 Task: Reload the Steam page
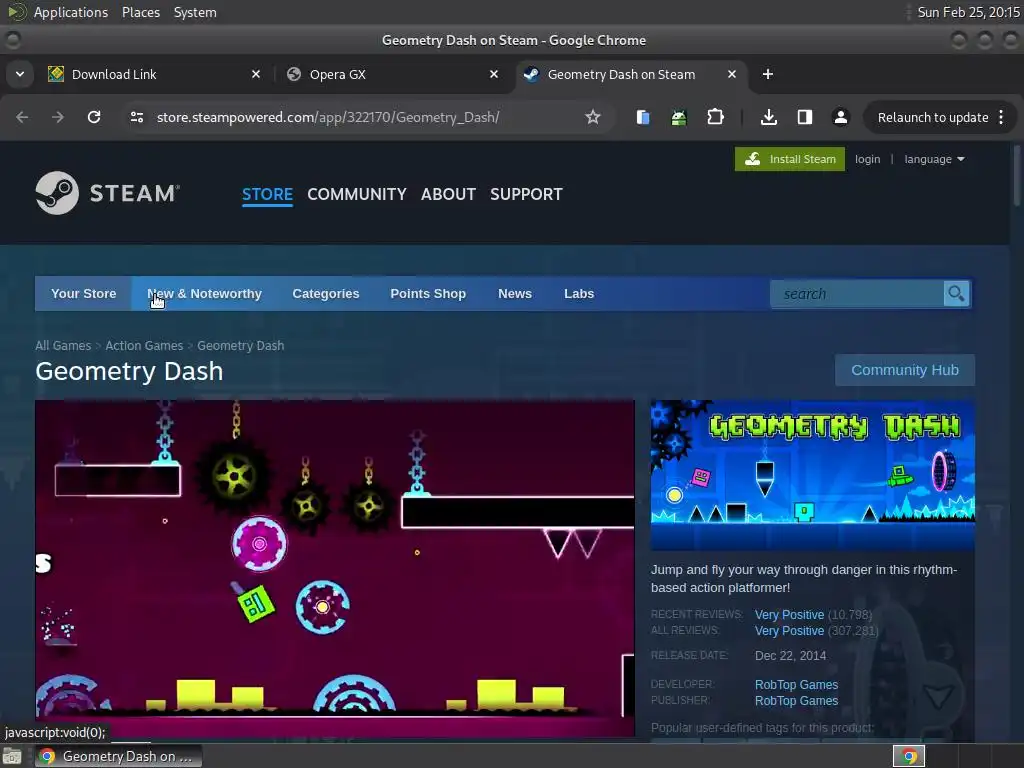point(94,117)
